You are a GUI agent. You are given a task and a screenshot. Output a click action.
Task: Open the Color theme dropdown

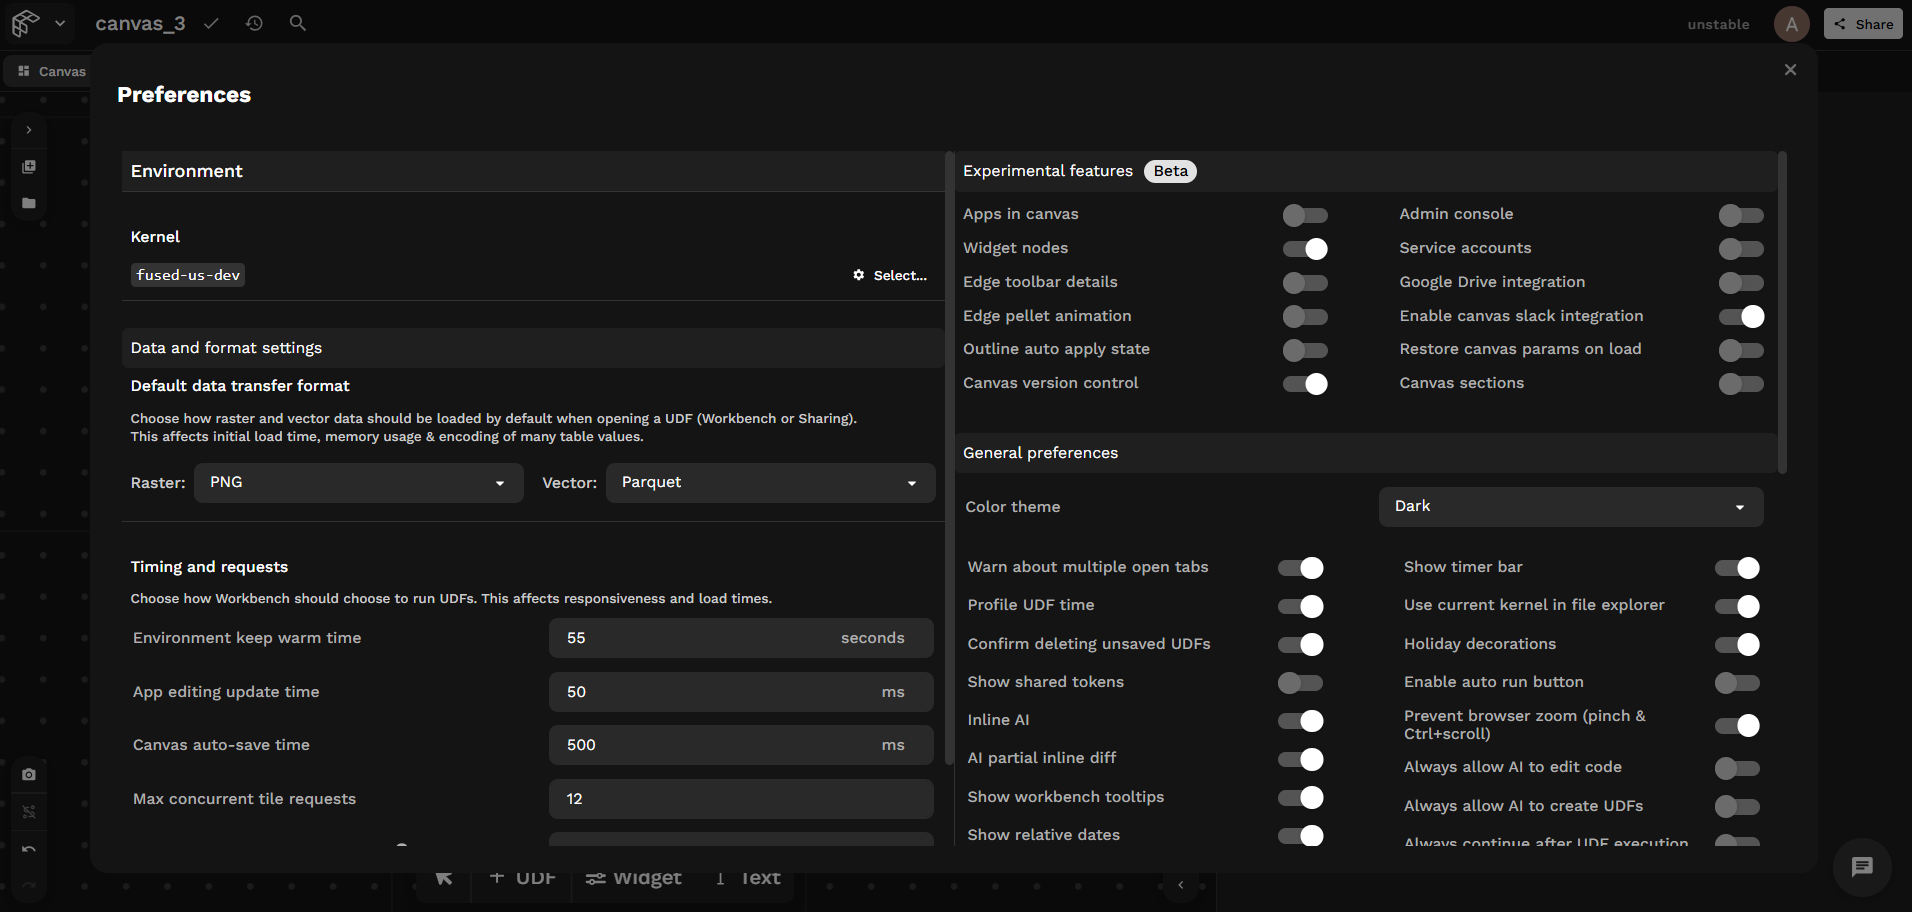(x=1570, y=507)
